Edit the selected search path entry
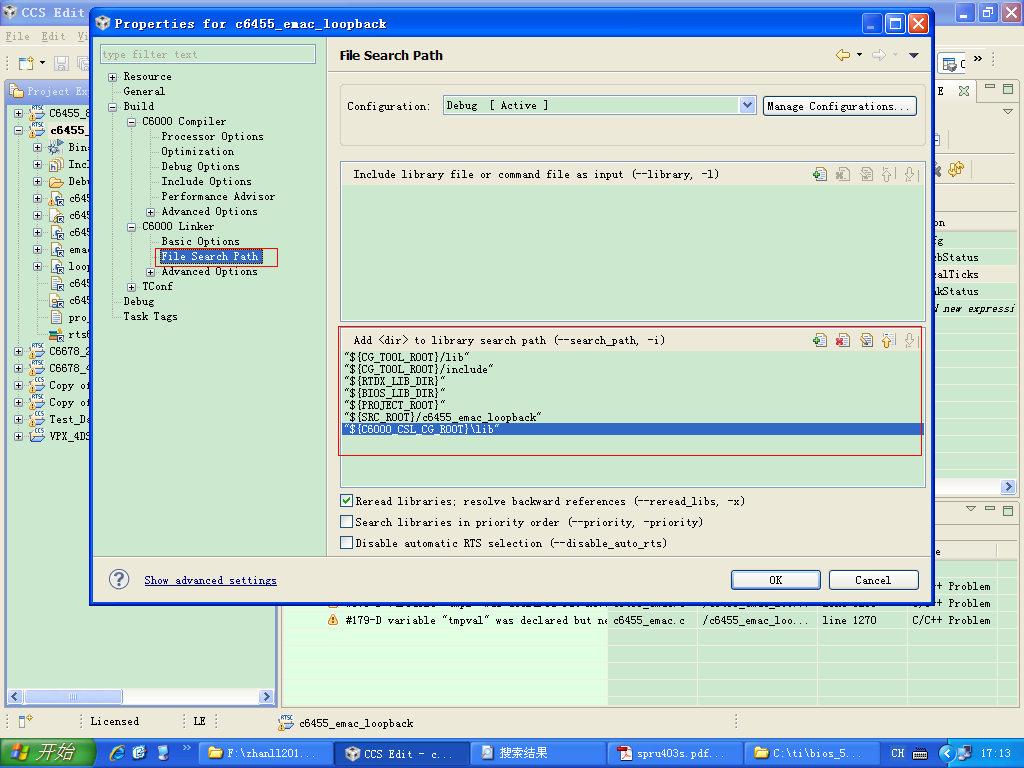 click(867, 340)
